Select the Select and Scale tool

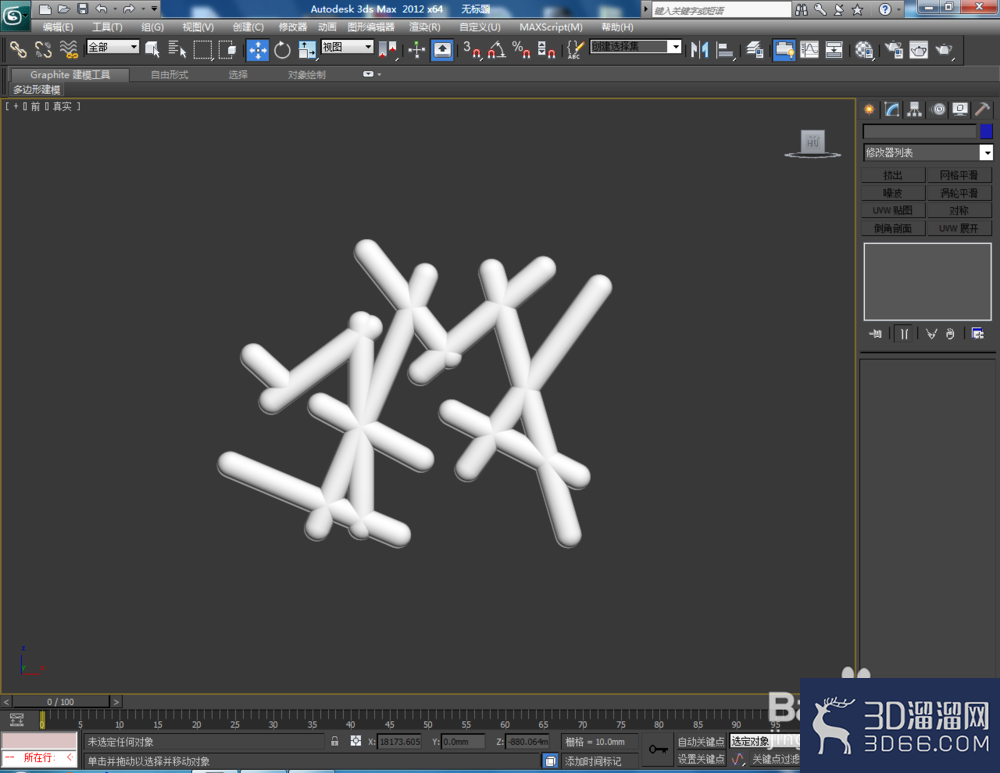(307, 50)
